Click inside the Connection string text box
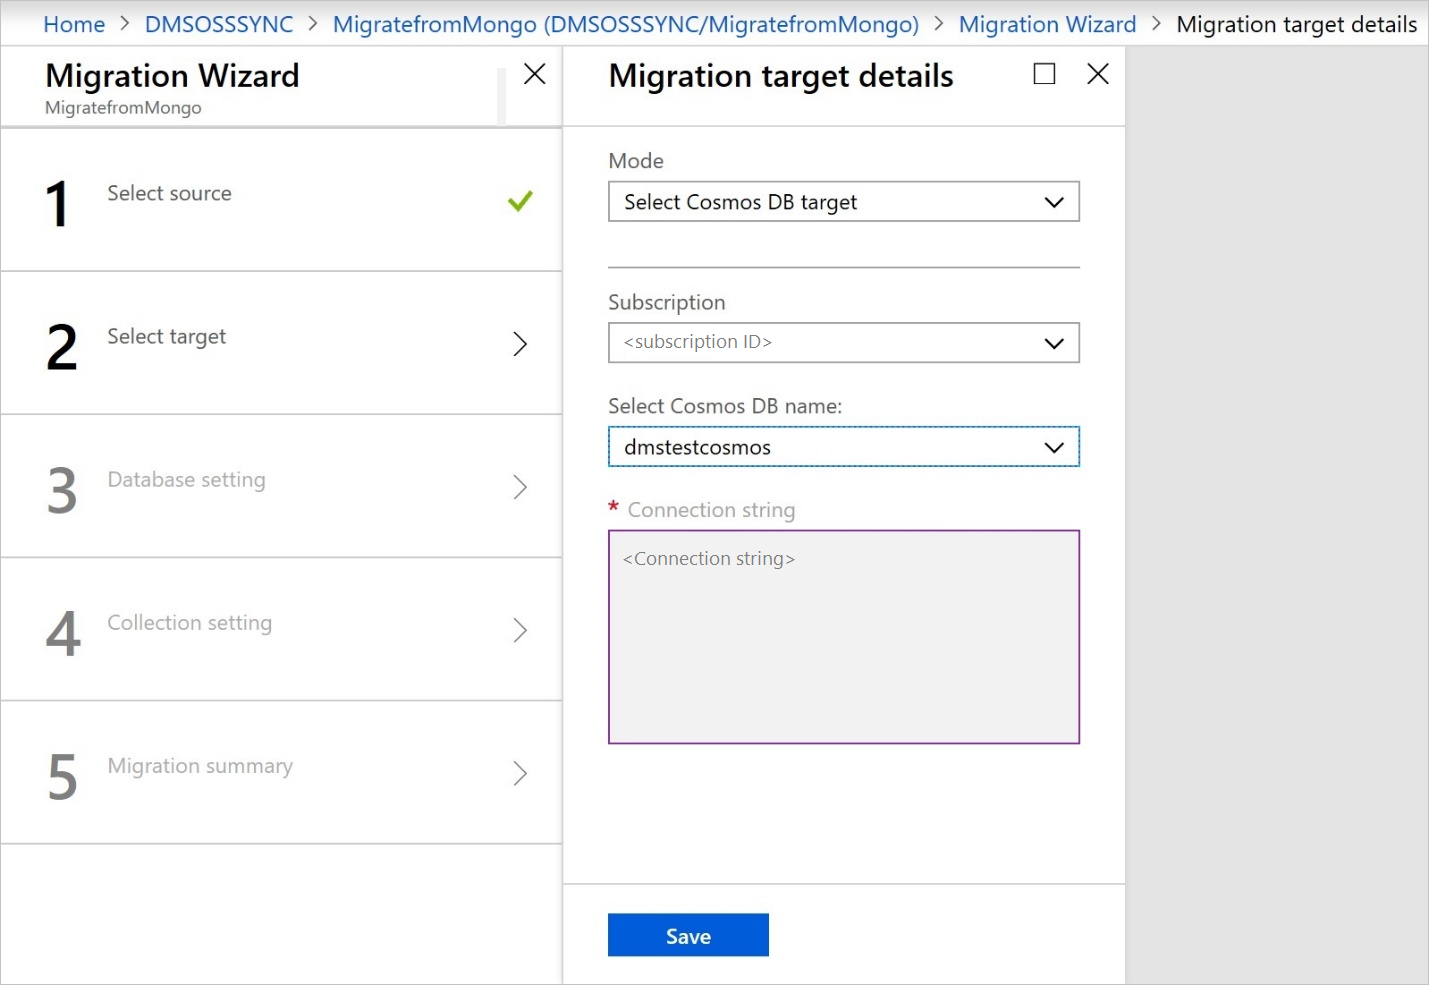 tap(843, 637)
